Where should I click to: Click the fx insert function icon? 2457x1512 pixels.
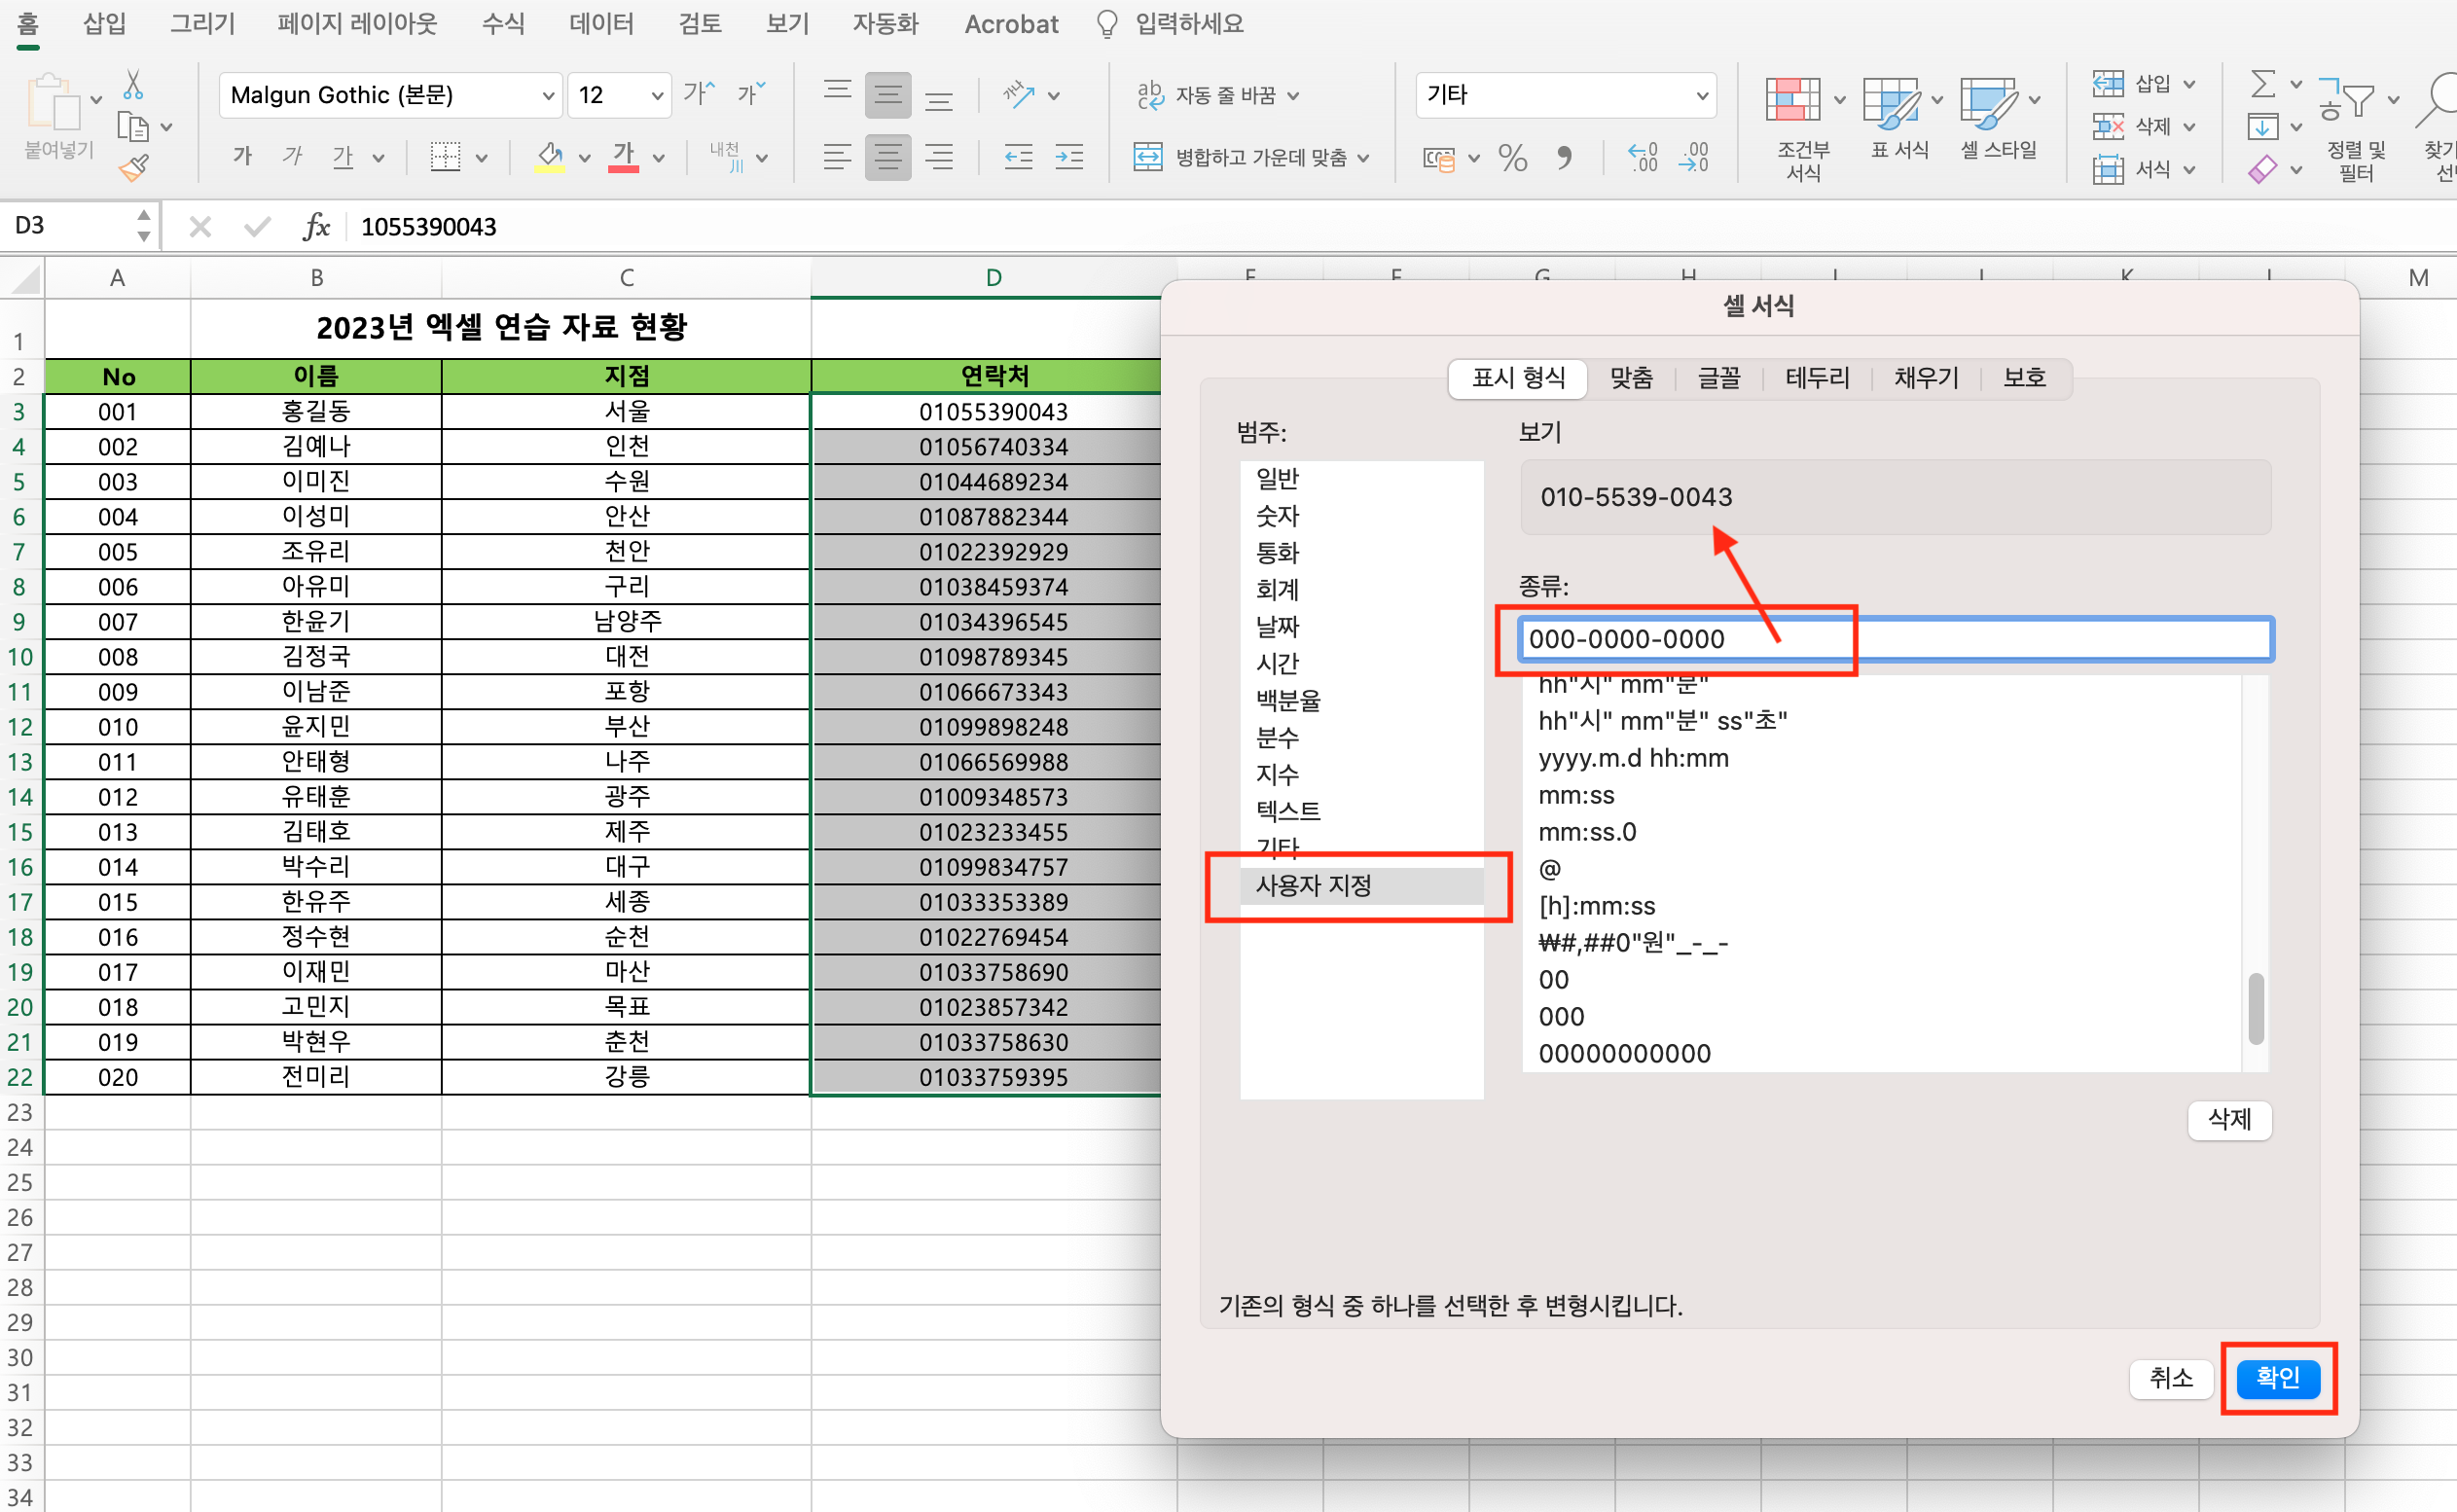(316, 227)
